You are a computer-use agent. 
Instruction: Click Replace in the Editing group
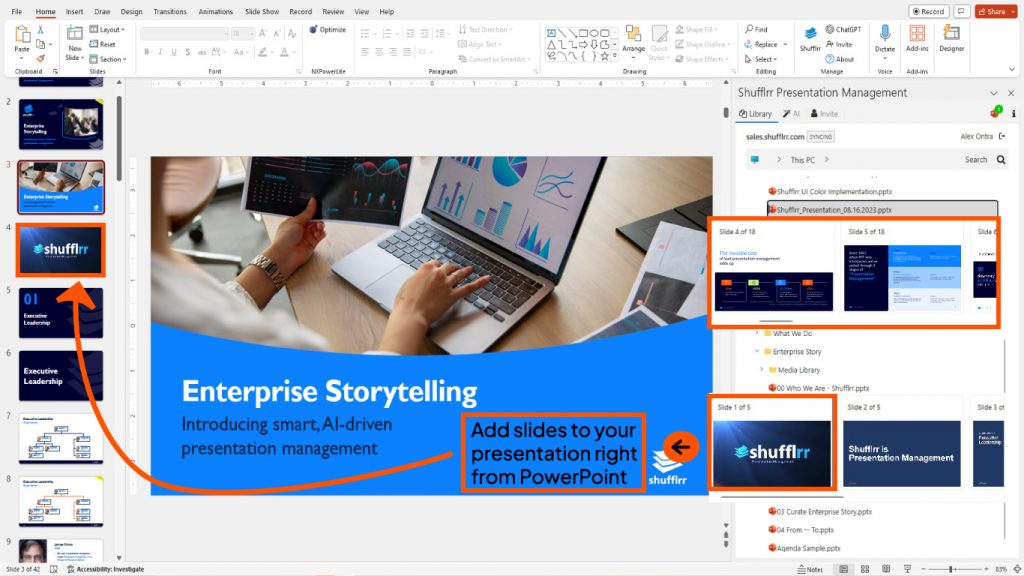coord(765,44)
